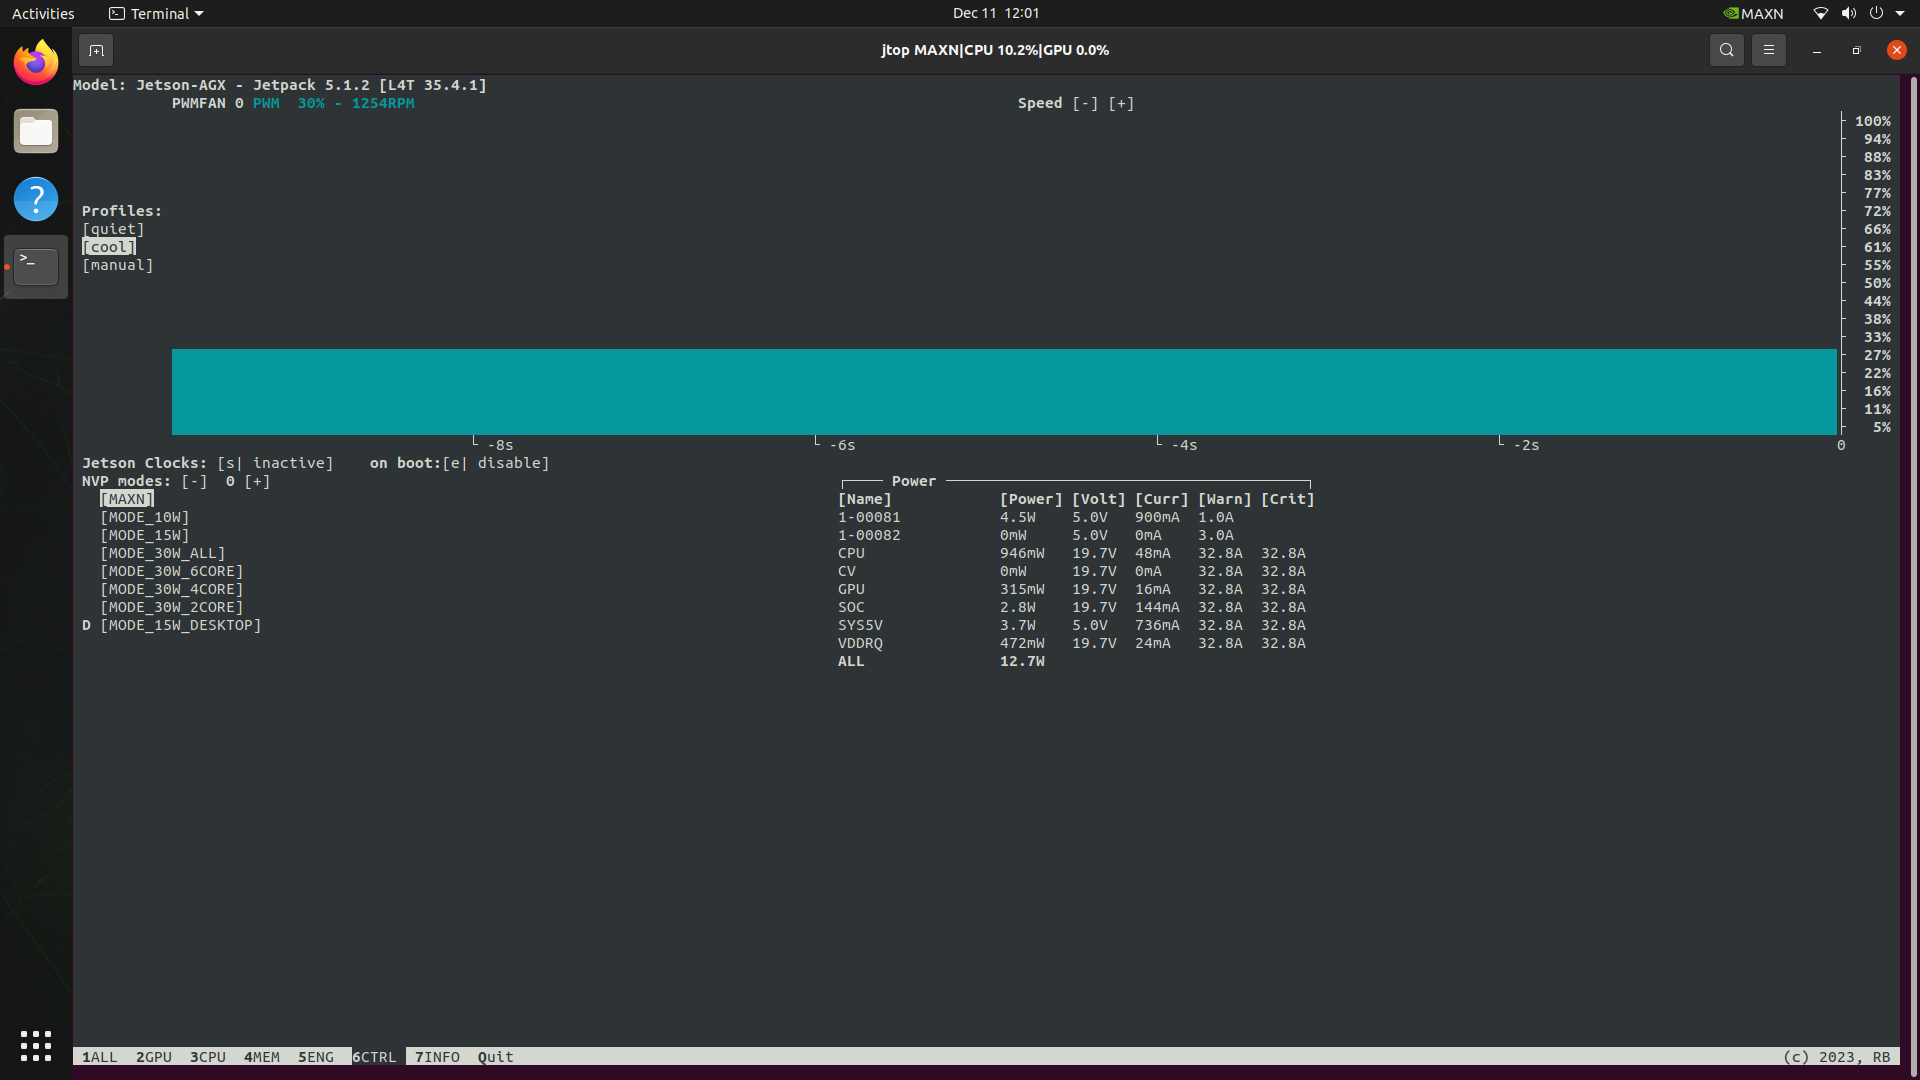Viewport: 1920px width, 1080px height.
Task: Select the MODE_15W power mode
Action: click(x=145, y=535)
